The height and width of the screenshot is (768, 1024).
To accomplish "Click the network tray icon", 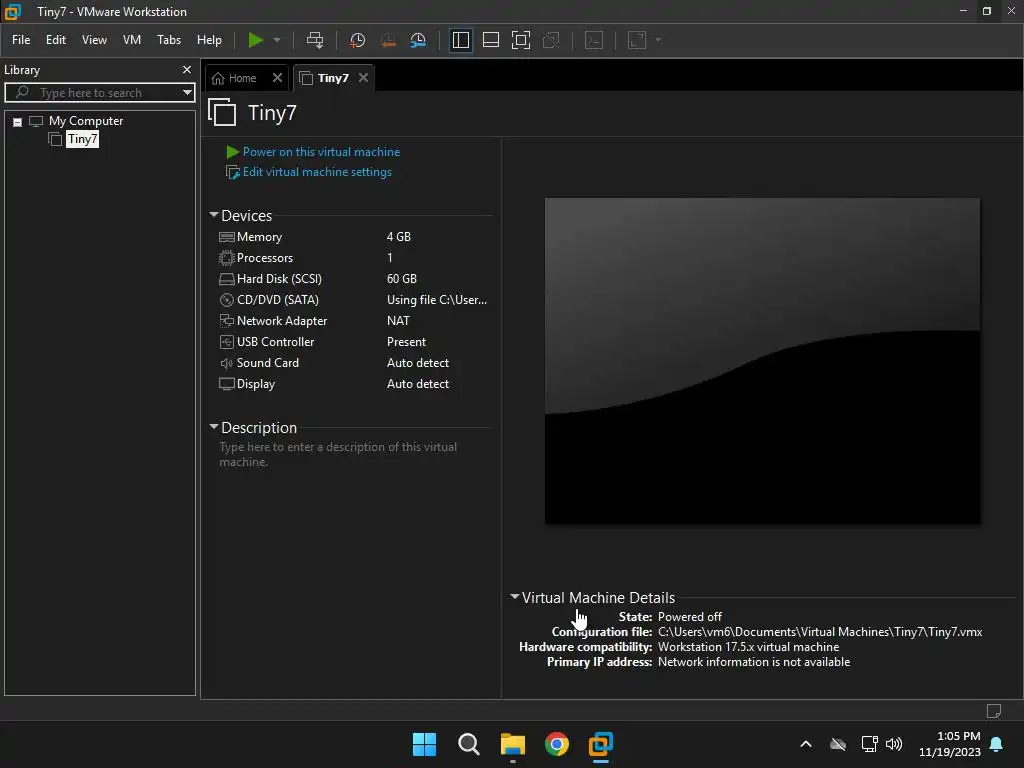I will pos(869,744).
